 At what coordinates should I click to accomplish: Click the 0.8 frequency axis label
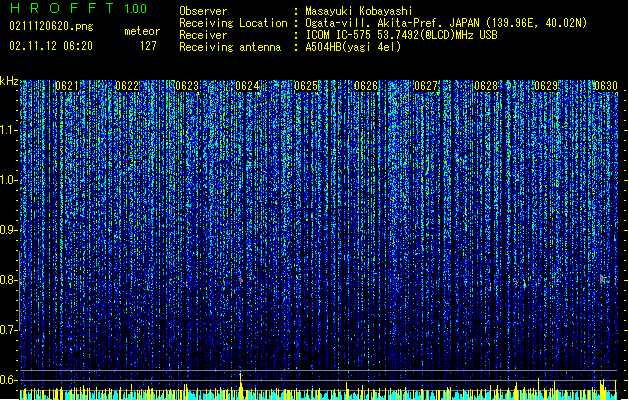click(x=9, y=280)
